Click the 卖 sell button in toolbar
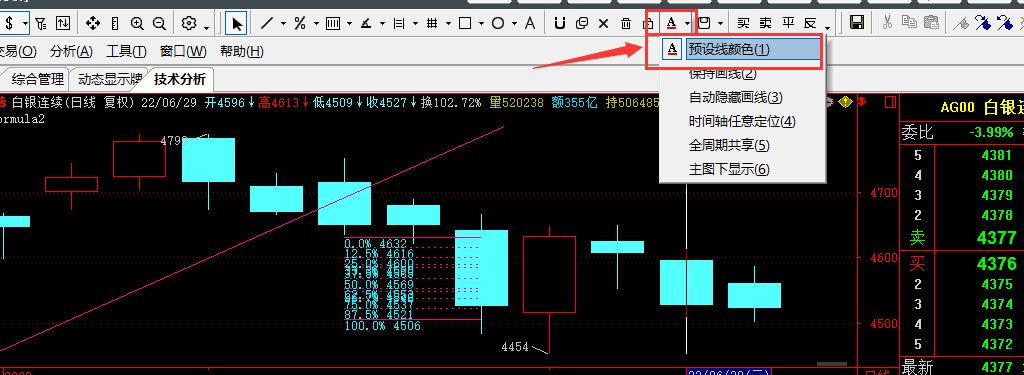 pos(765,24)
